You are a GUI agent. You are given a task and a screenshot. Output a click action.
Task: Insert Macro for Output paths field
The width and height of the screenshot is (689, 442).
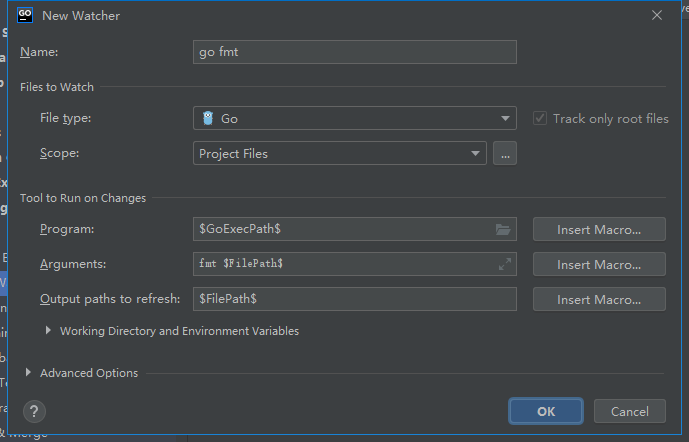[599, 300]
